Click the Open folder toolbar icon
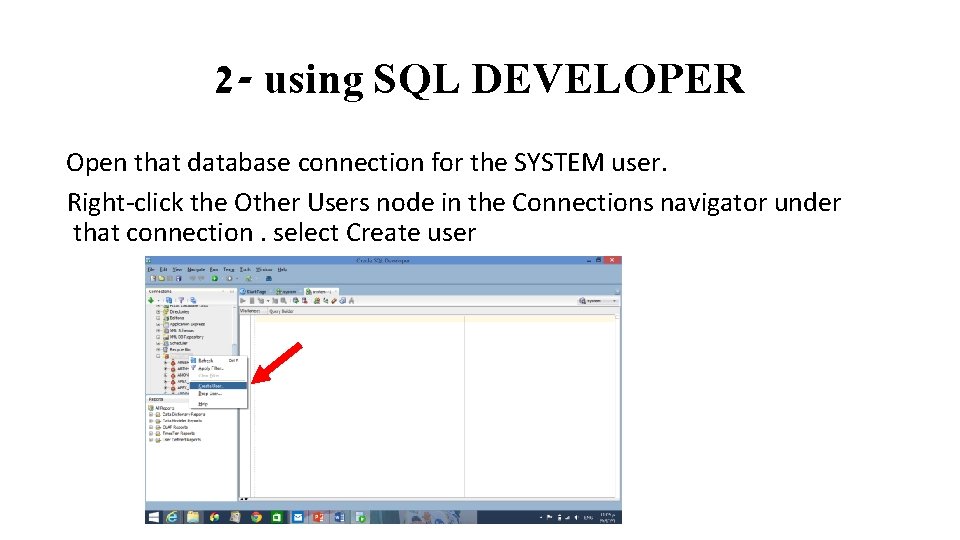 click(162, 279)
